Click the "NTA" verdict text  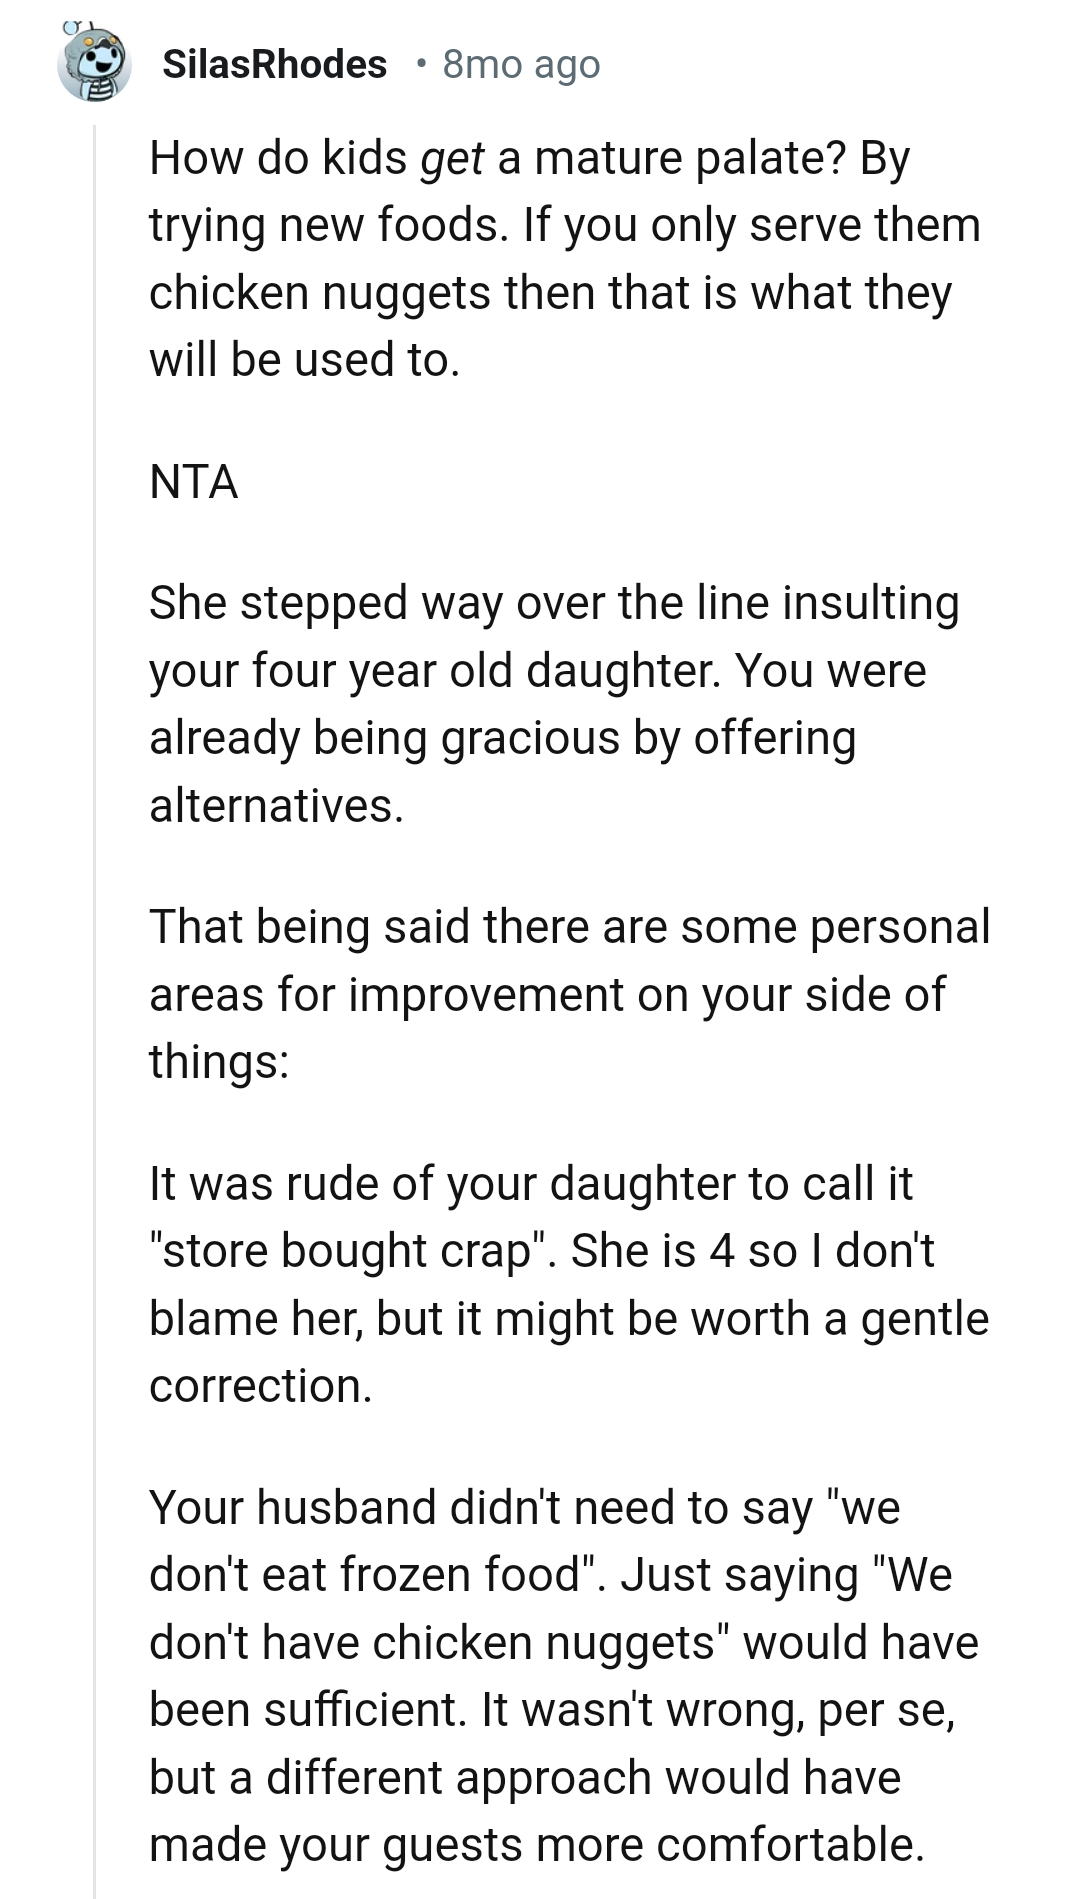pos(193,482)
